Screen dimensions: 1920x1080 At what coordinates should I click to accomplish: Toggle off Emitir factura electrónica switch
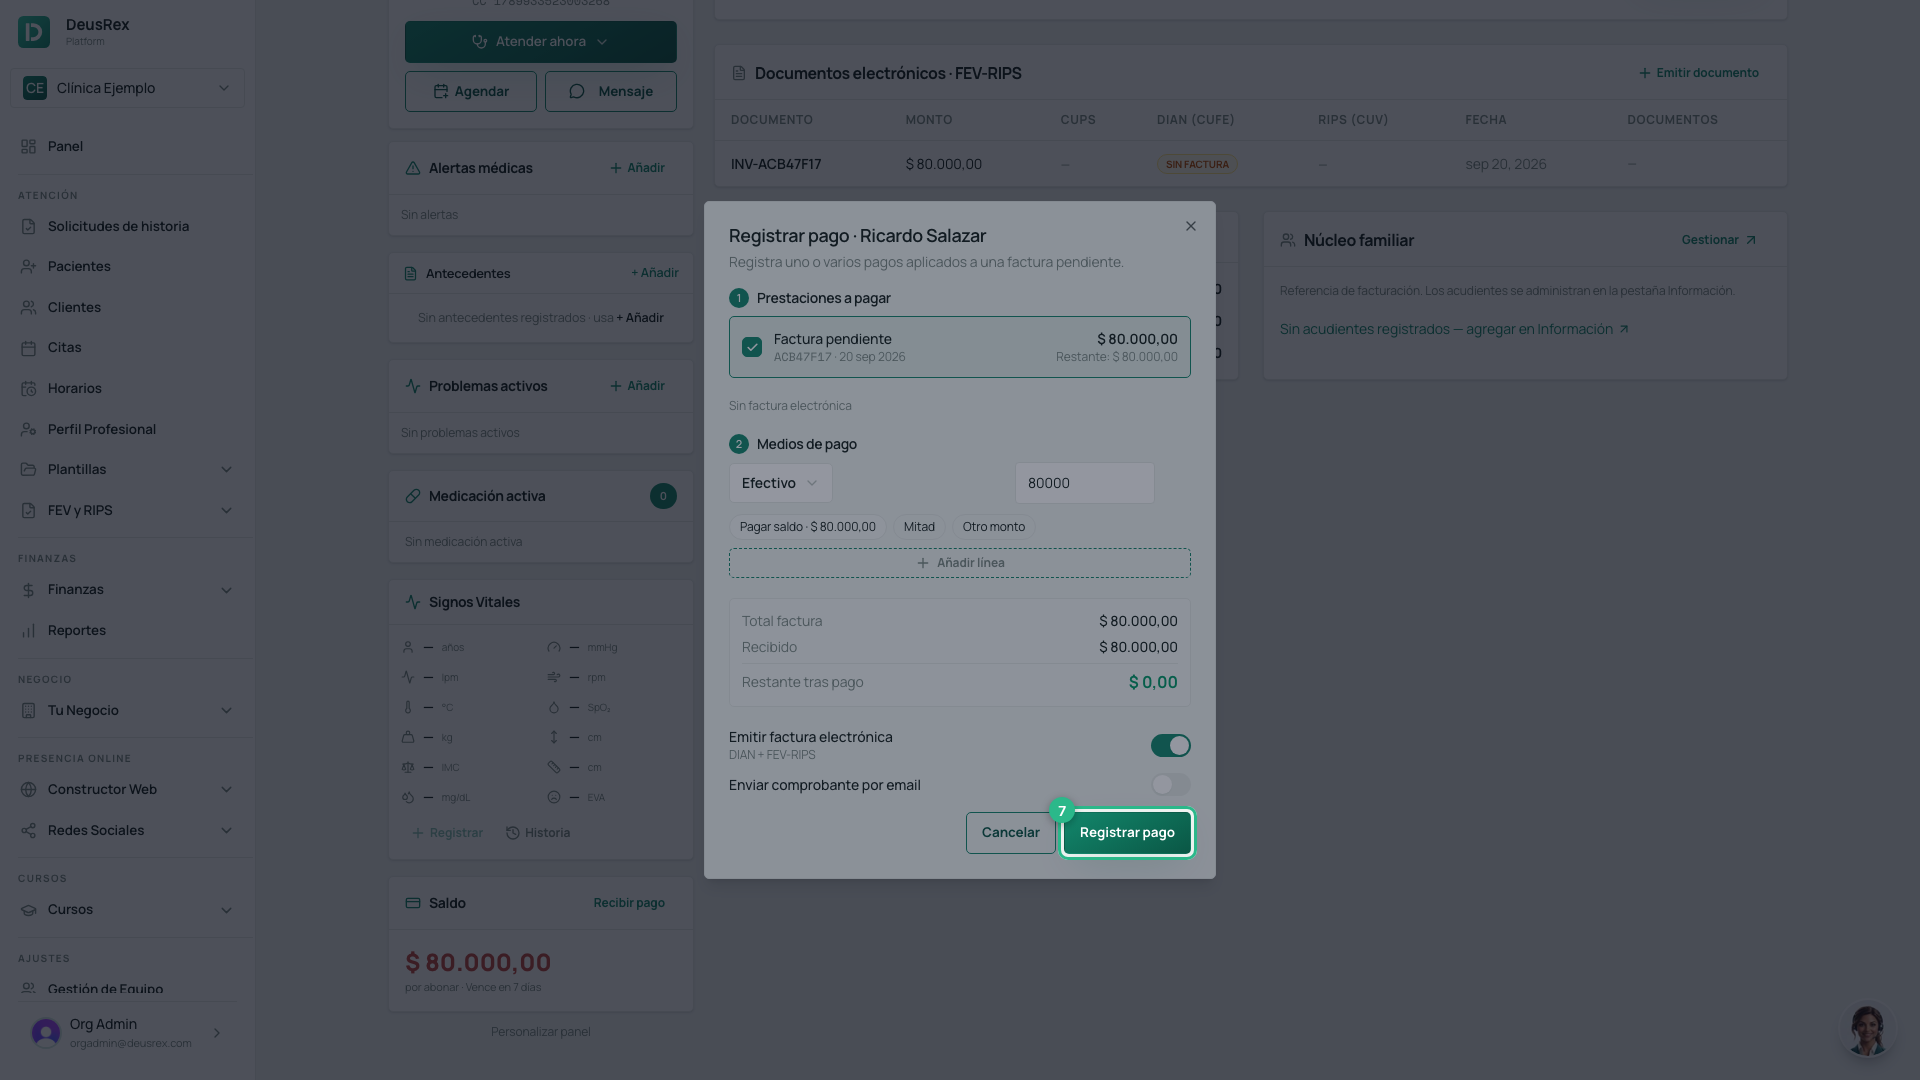[x=1170, y=746]
